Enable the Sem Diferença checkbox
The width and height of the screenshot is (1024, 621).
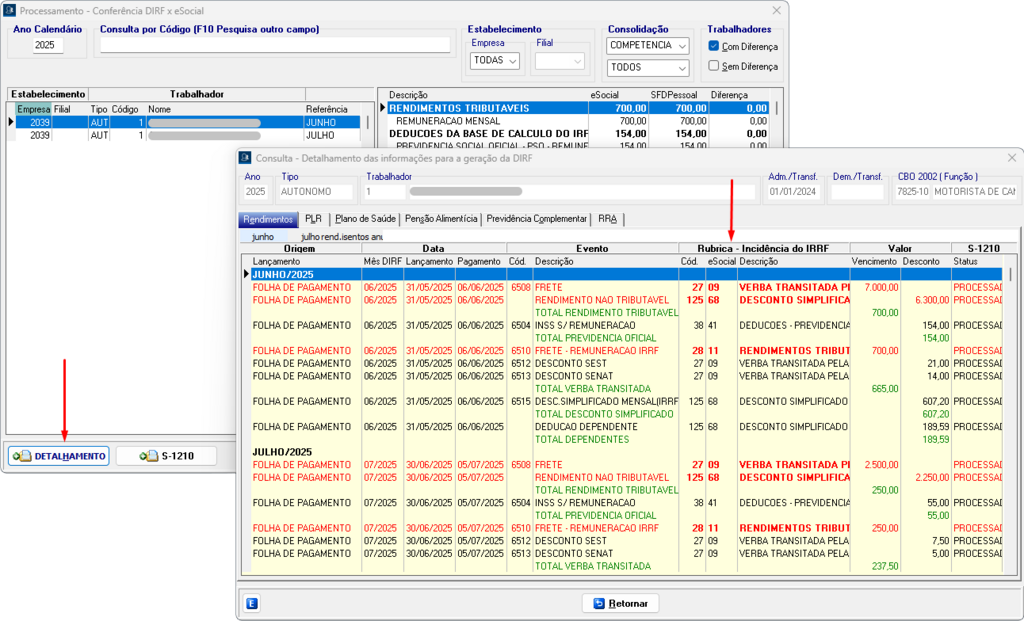(x=714, y=66)
